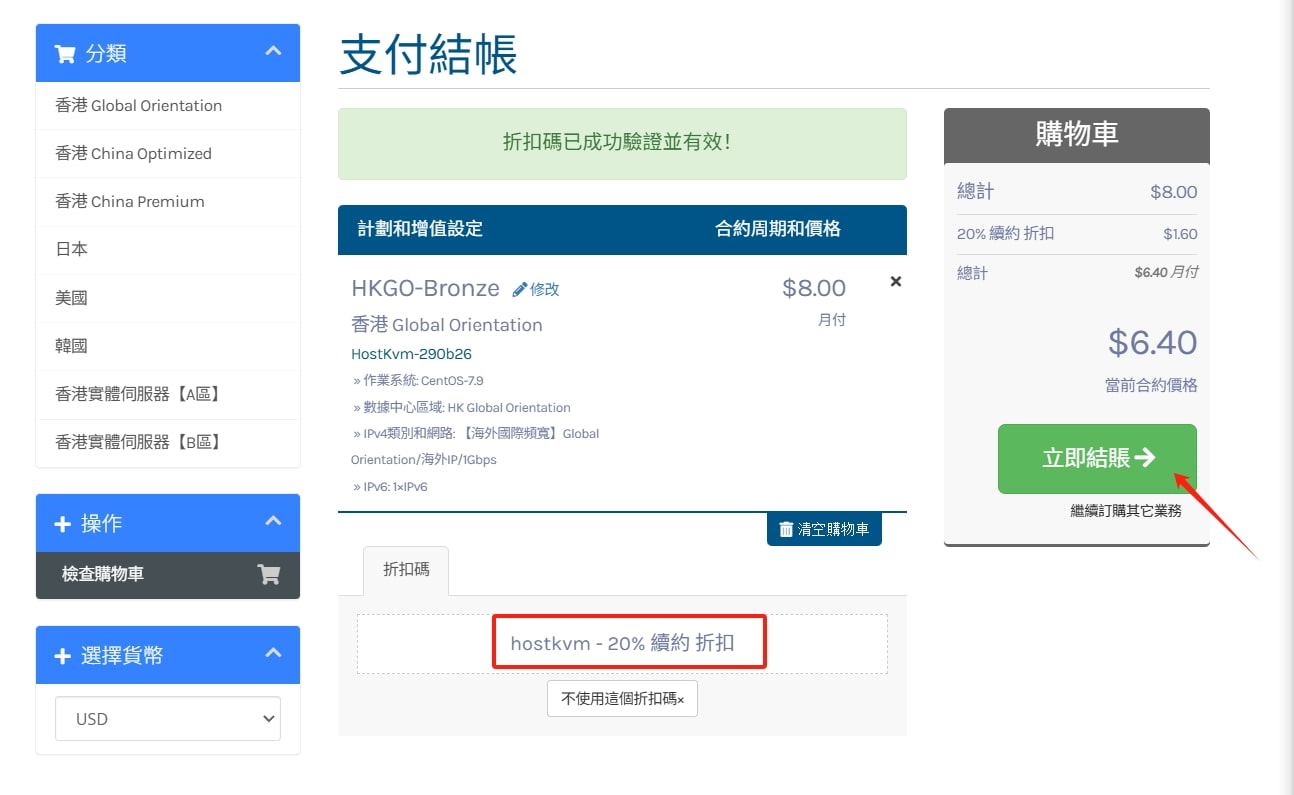Click the pencil edit icon beside HKGO-Bronze
This screenshot has height=795, width=1294.
click(521, 288)
